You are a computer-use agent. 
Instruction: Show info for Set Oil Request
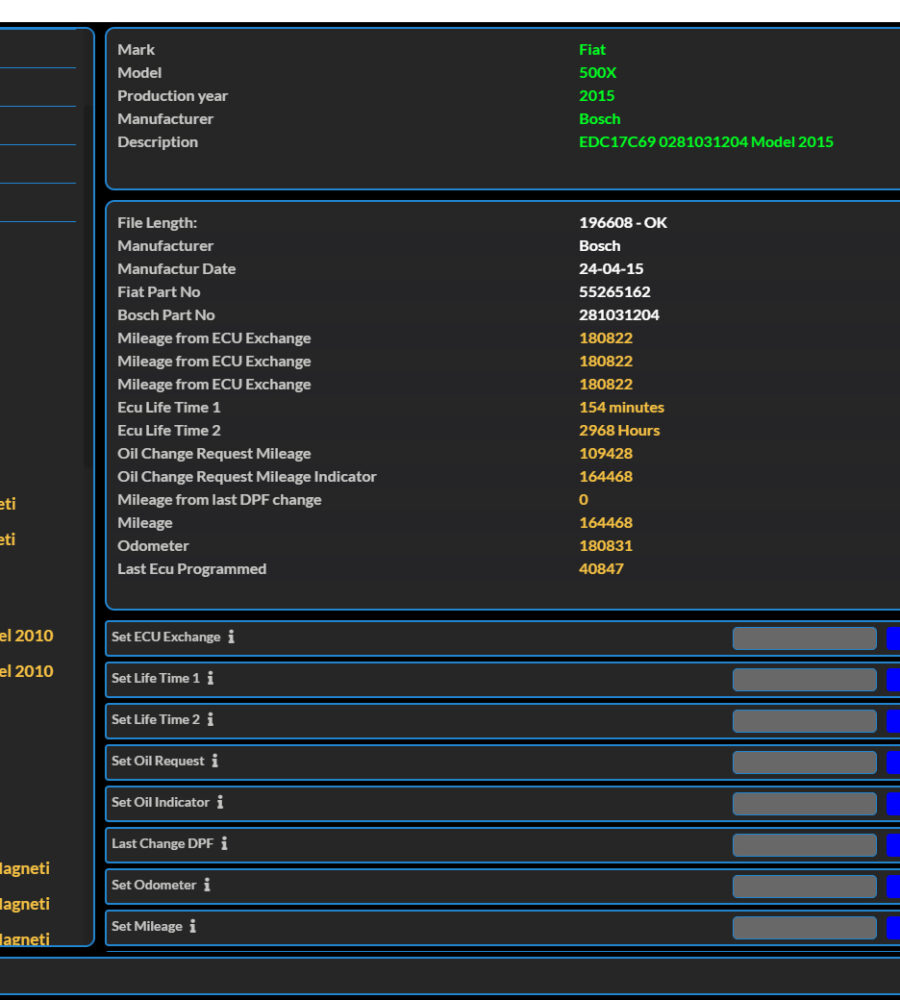click(x=215, y=761)
